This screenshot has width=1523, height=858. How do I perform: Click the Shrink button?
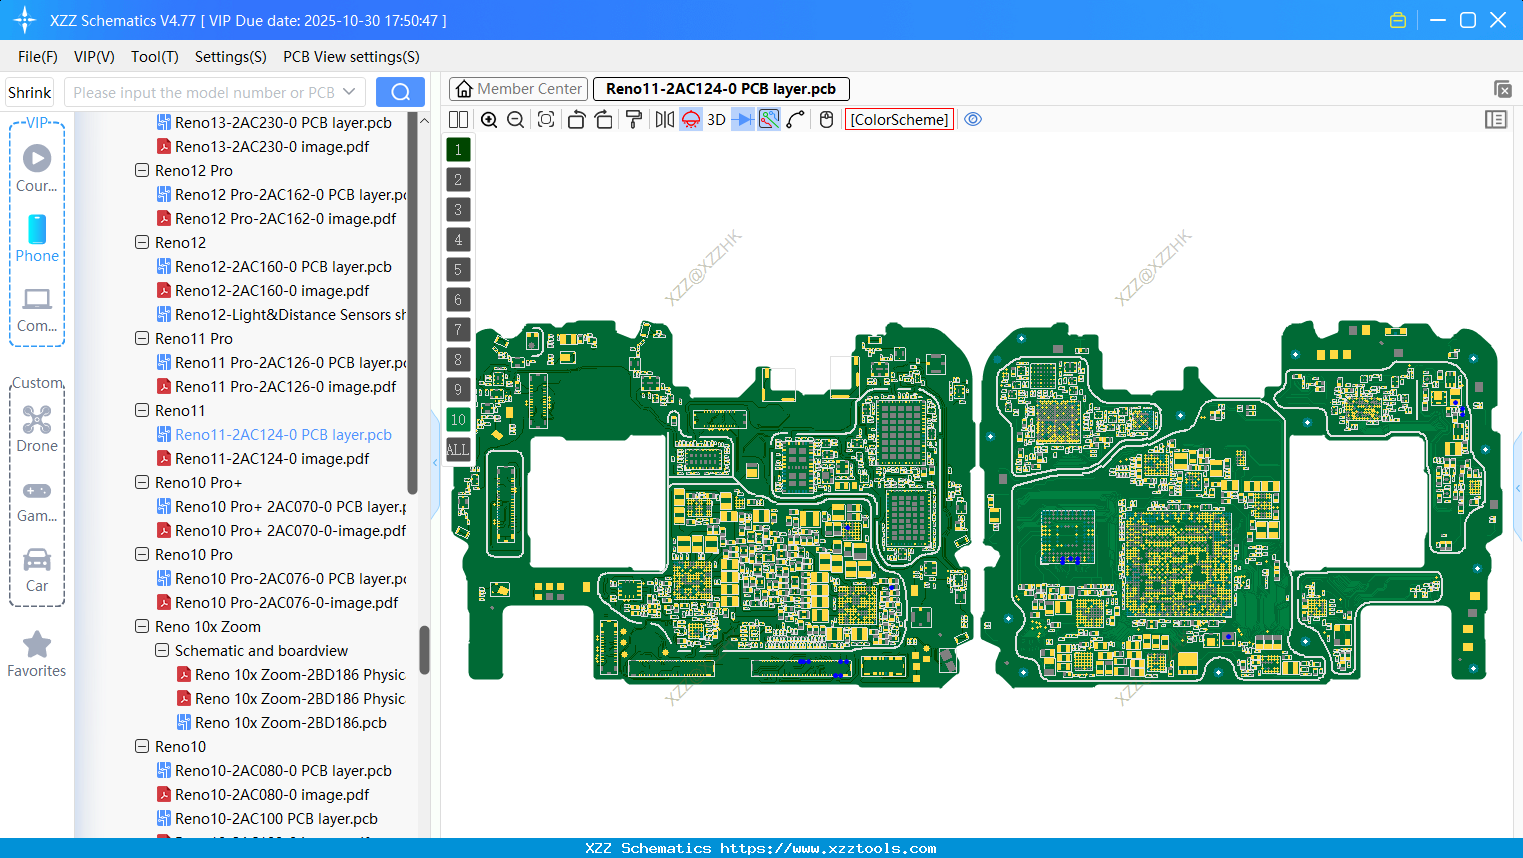(30, 92)
